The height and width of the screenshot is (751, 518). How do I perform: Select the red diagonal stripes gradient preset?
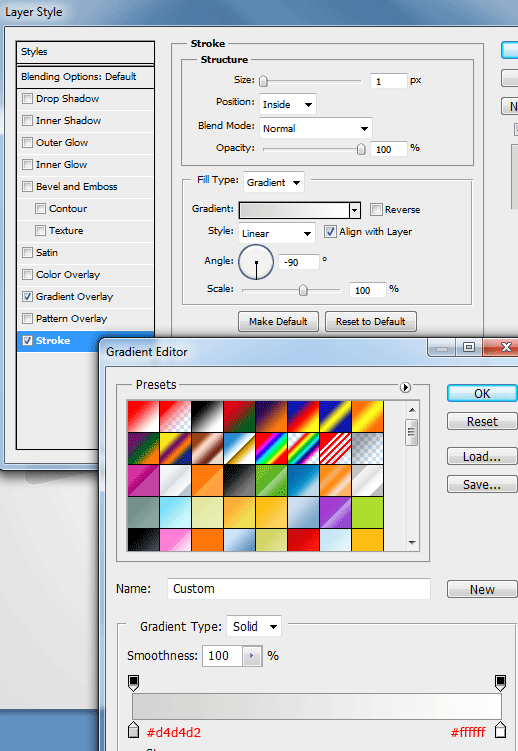(x=336, y=448)
